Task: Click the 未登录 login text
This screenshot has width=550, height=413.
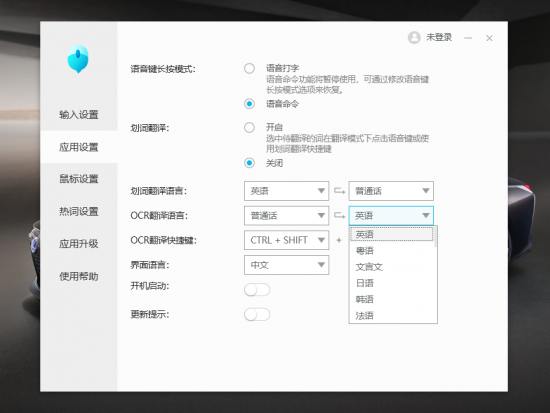Action: click(x=439, y=37)
